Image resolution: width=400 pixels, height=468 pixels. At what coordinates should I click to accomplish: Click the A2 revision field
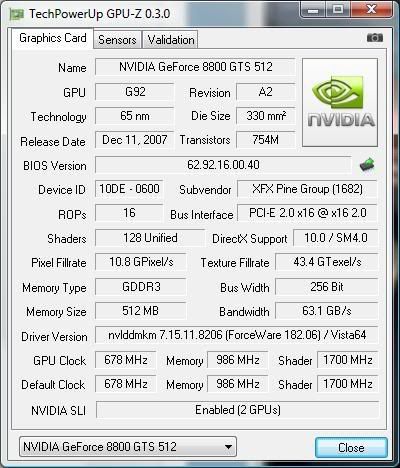click(266, 92)
